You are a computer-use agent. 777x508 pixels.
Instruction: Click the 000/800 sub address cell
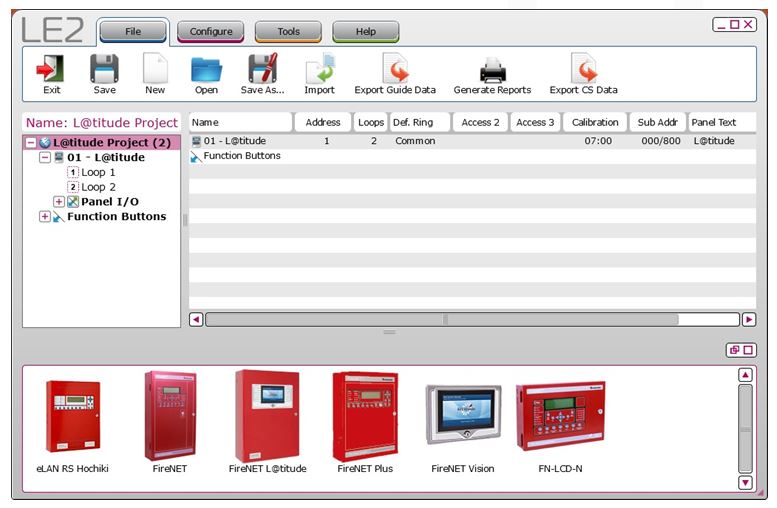[x=661, y=141]
